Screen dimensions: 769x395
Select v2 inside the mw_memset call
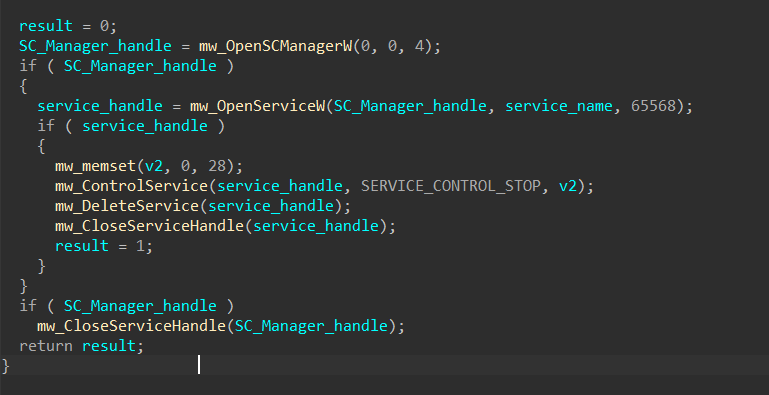point(153,166)
